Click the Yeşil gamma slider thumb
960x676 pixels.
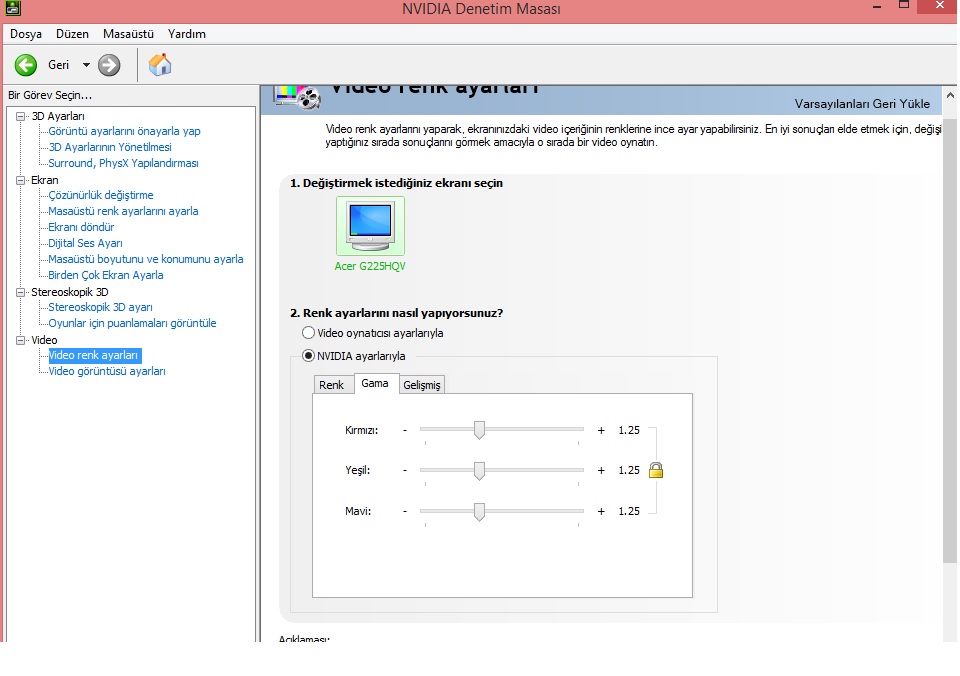(479, 471)
